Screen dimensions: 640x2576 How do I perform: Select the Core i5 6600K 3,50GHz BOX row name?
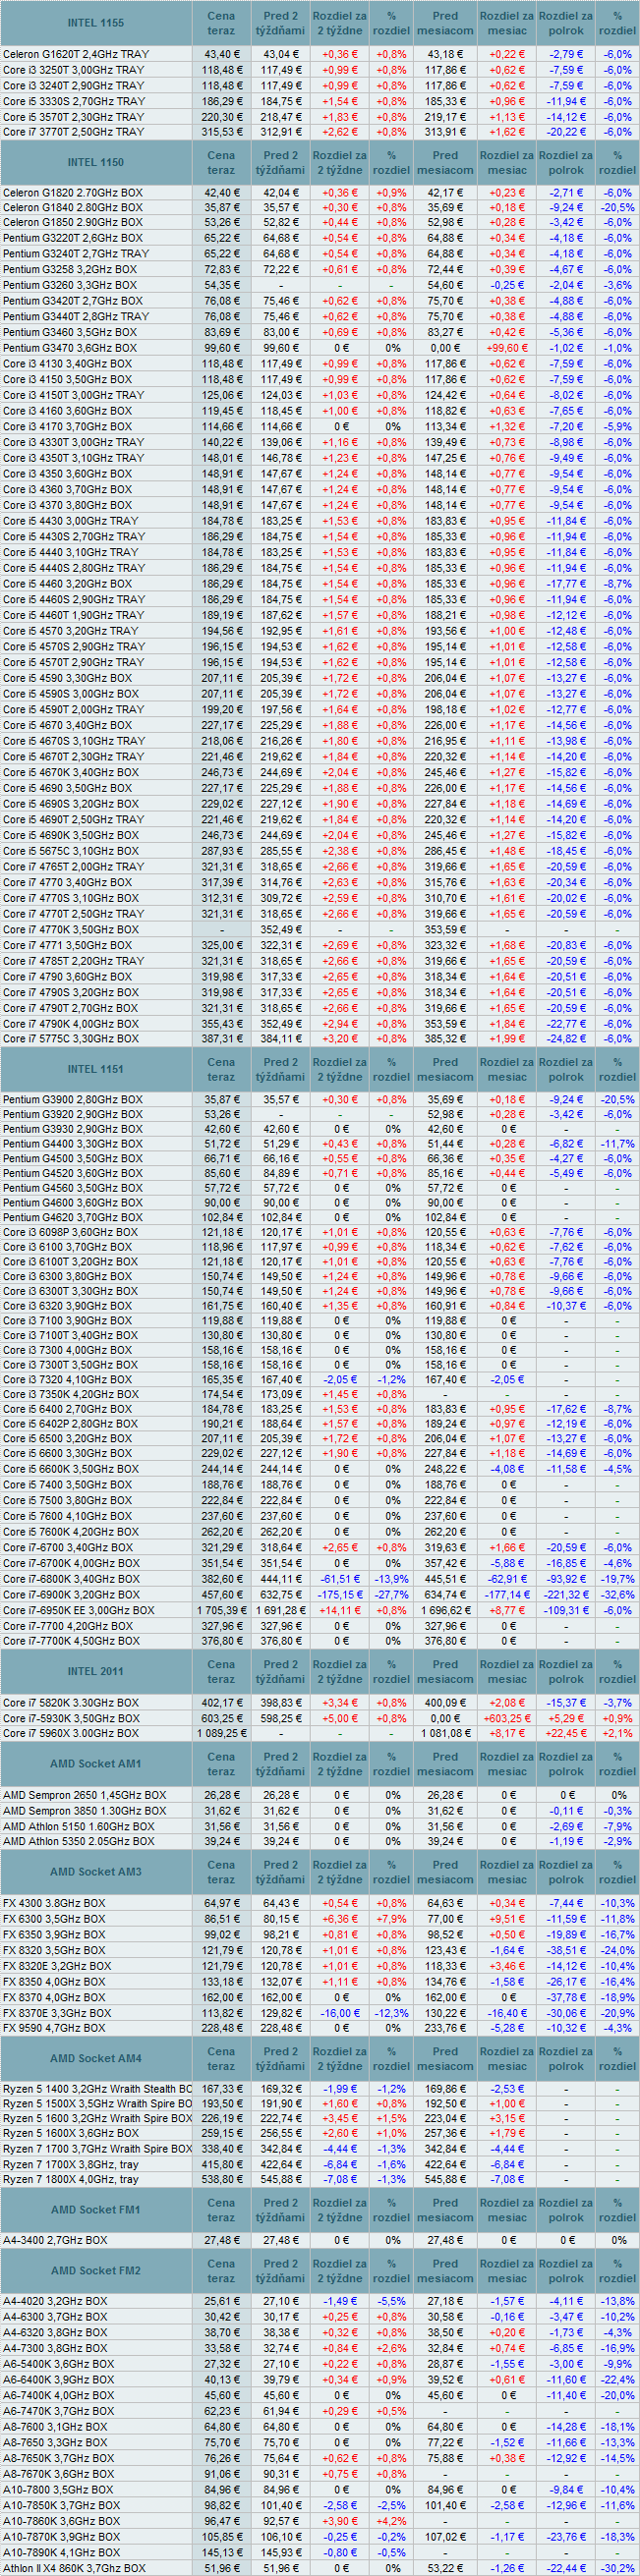70,1469
